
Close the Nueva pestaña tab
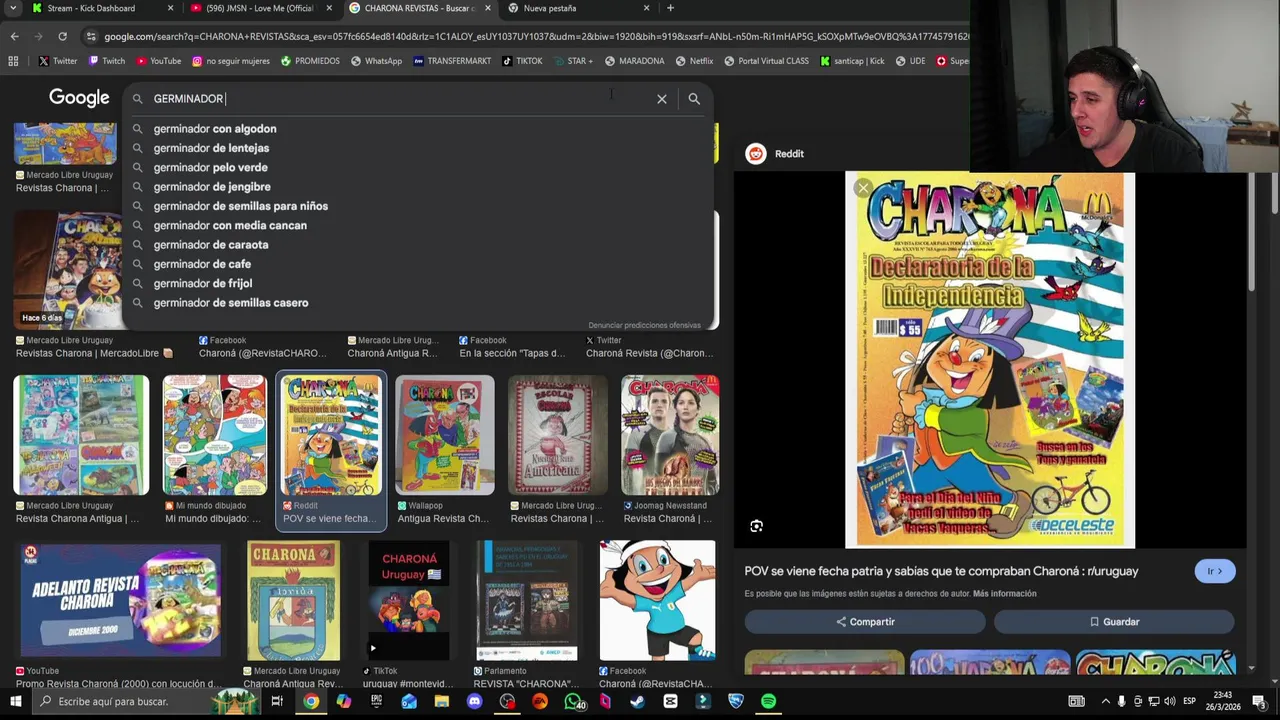click(646, 8)
